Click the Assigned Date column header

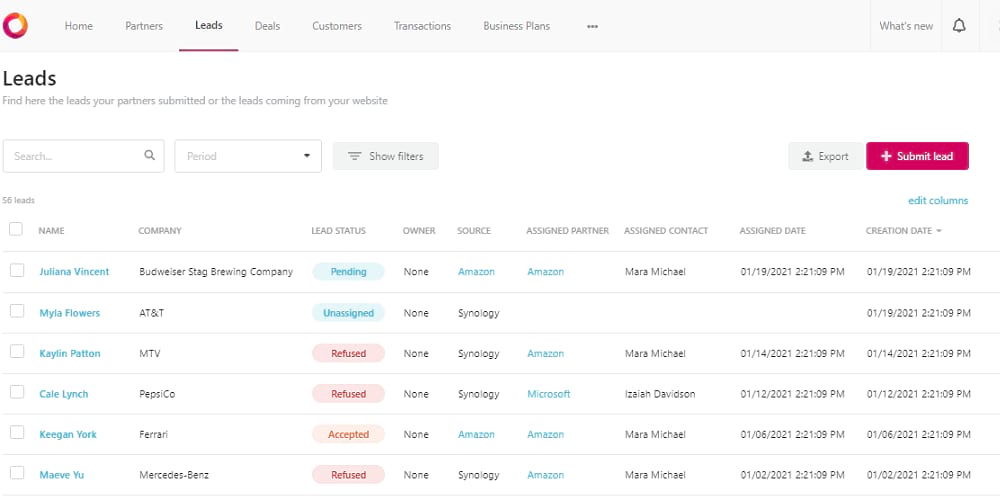pos(772,231)
